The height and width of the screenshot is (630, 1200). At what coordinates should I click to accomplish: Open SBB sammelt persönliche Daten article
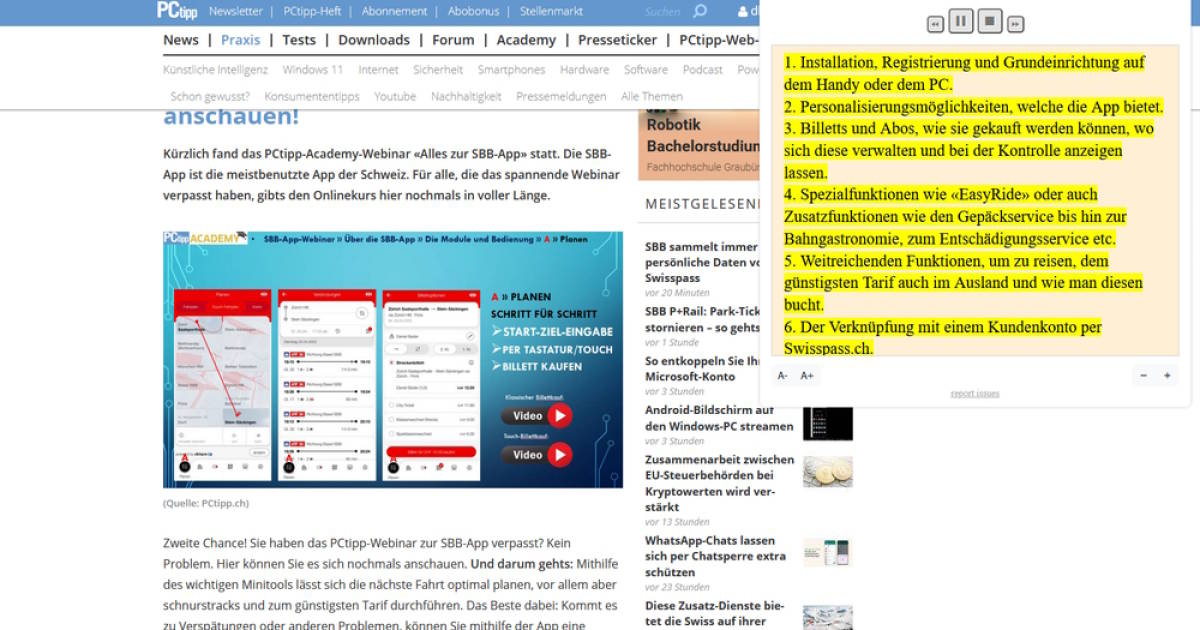click(x=701, y=262)
